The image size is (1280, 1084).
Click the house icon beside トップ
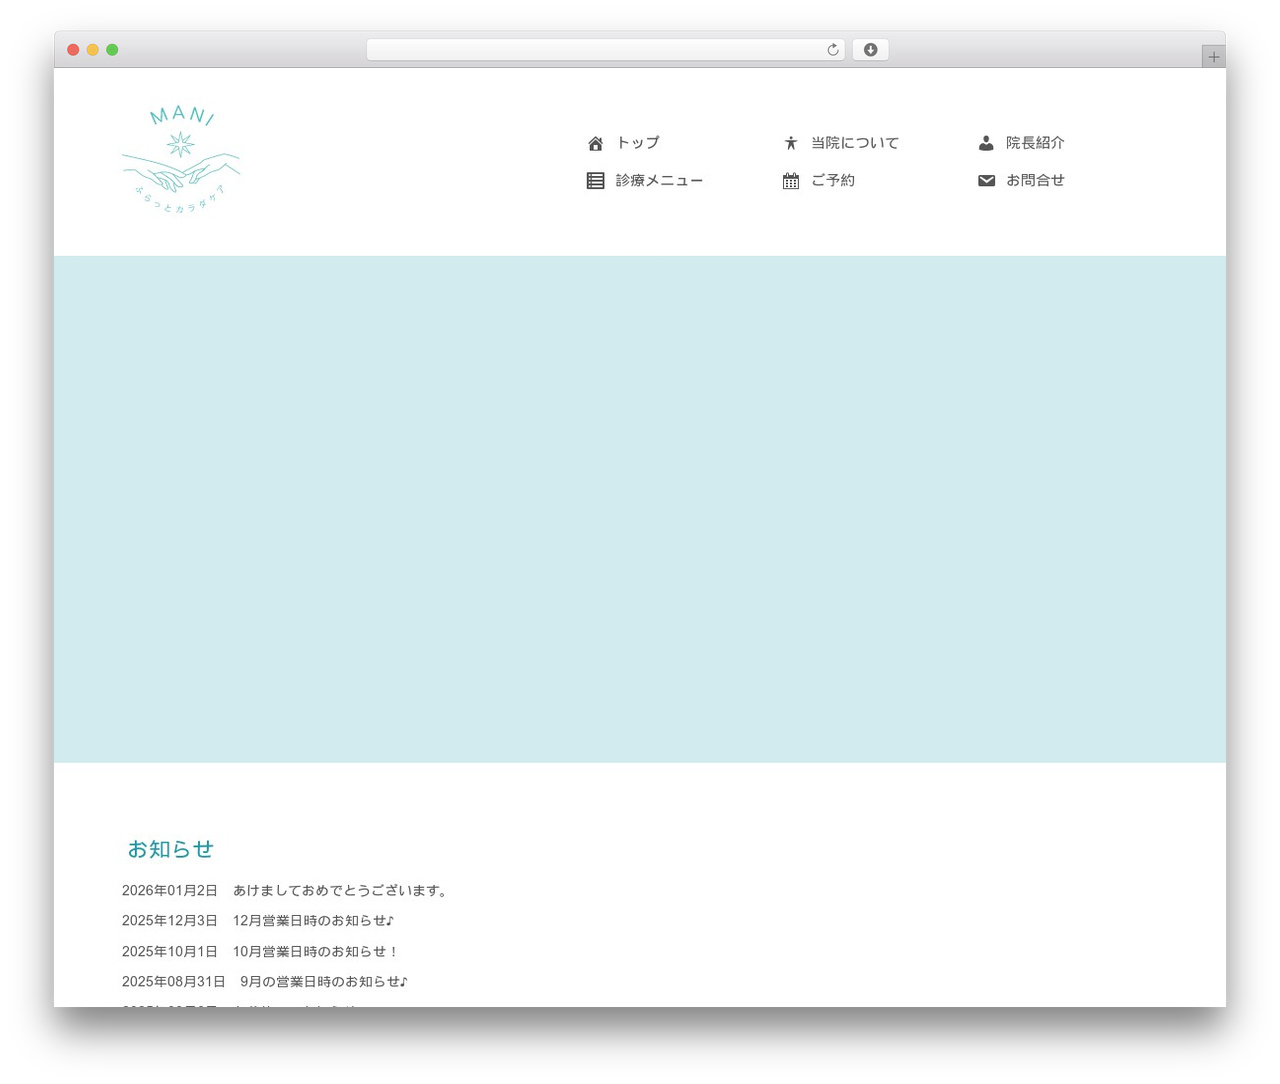click(x=595, y=143)
